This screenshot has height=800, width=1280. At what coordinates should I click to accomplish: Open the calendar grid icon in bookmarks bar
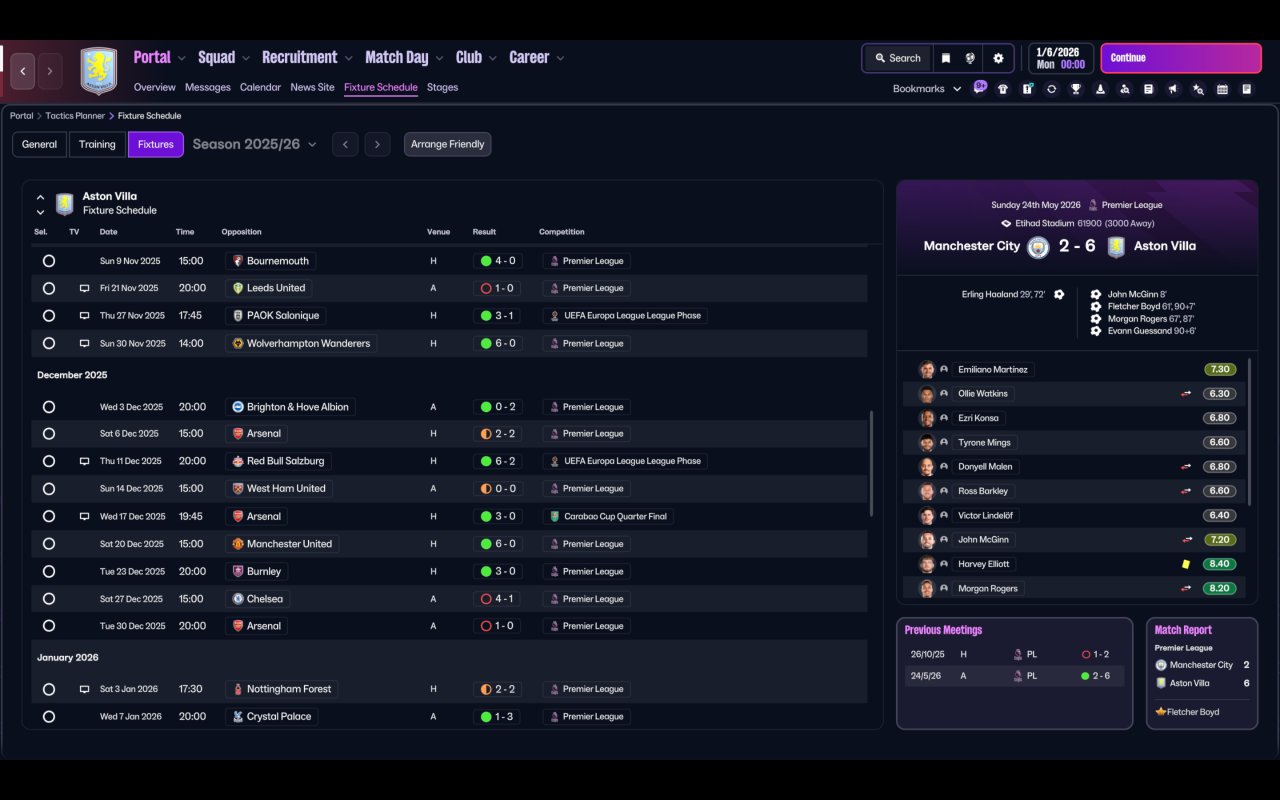1222,89
